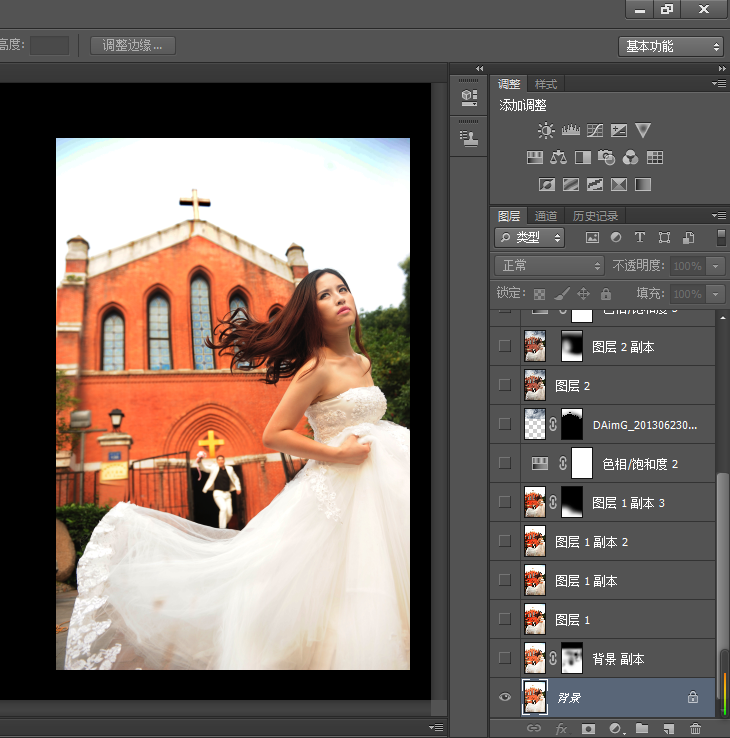Add a Color Lookup adjustment
The width and height of the screenshot is (730, 738).
pyautogui.click(x=655, y=157)
